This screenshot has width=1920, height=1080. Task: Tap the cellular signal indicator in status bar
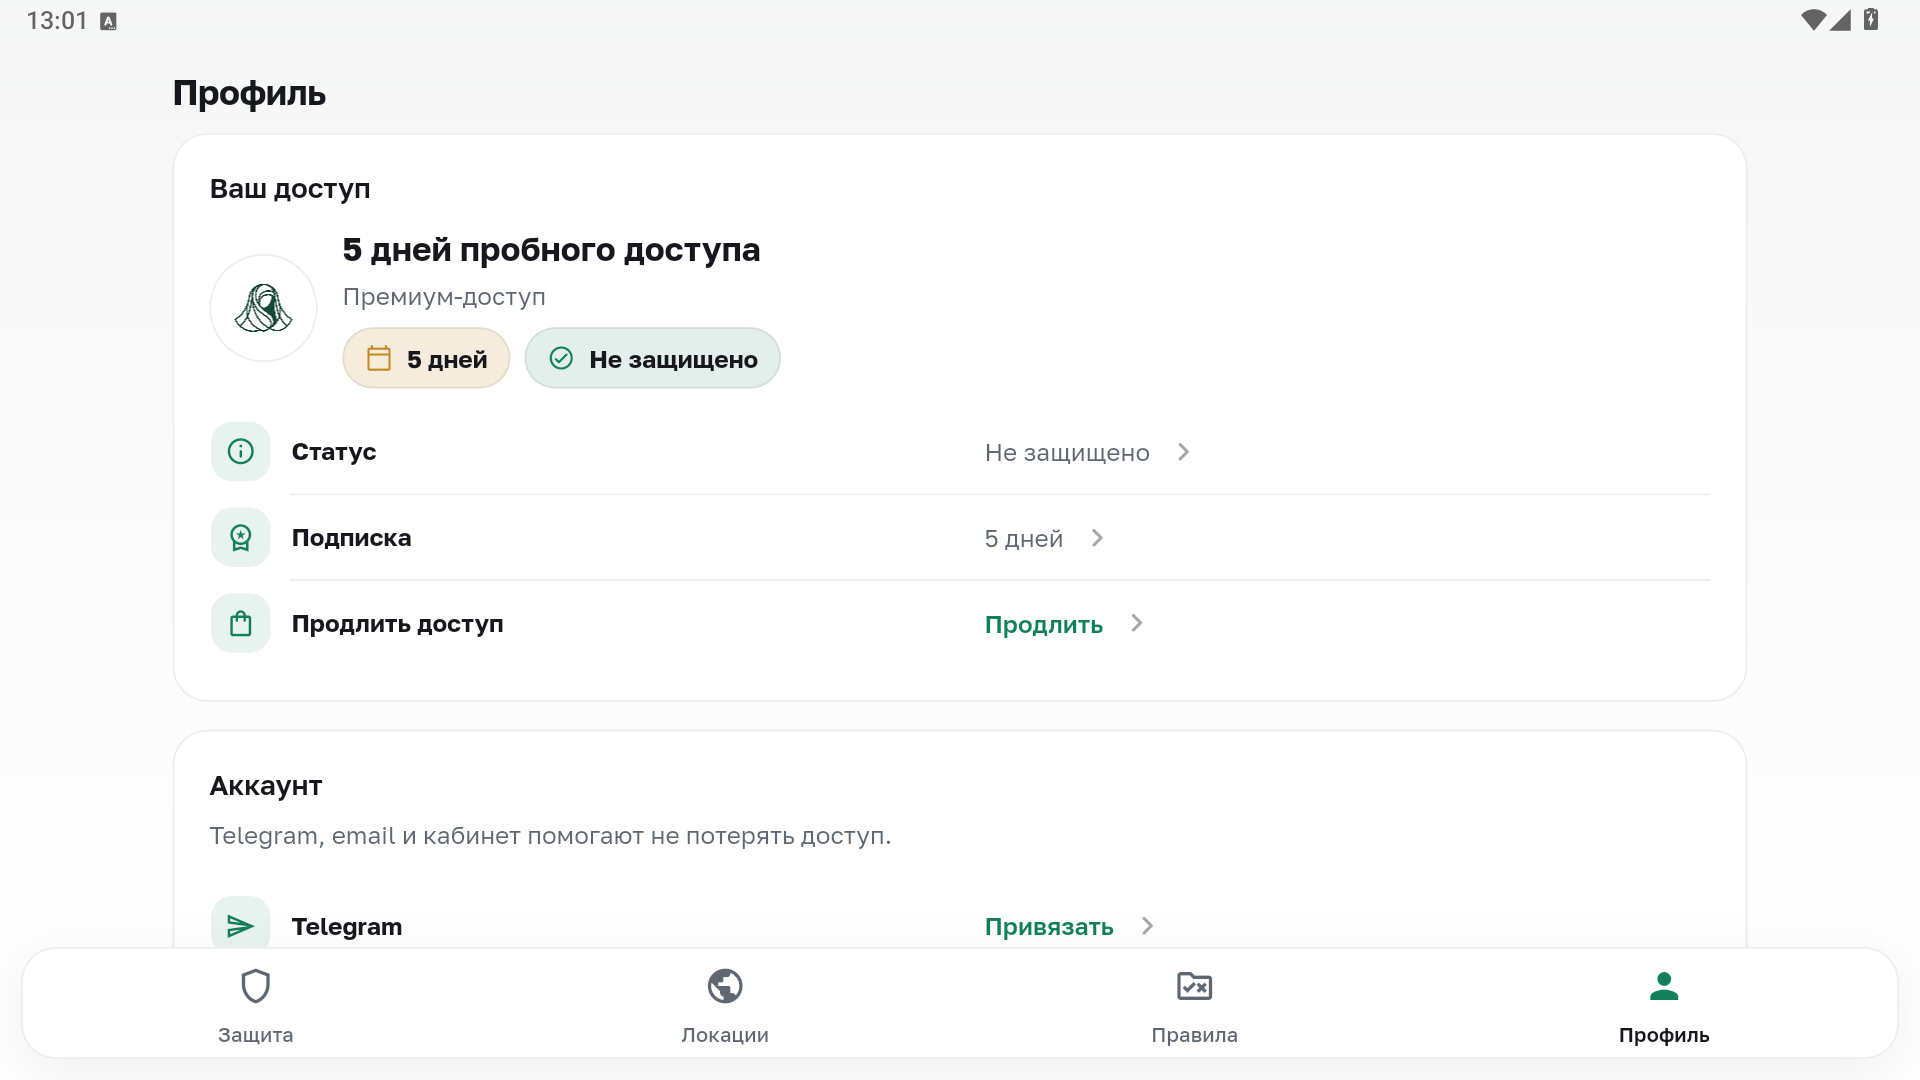[1841, 20]
